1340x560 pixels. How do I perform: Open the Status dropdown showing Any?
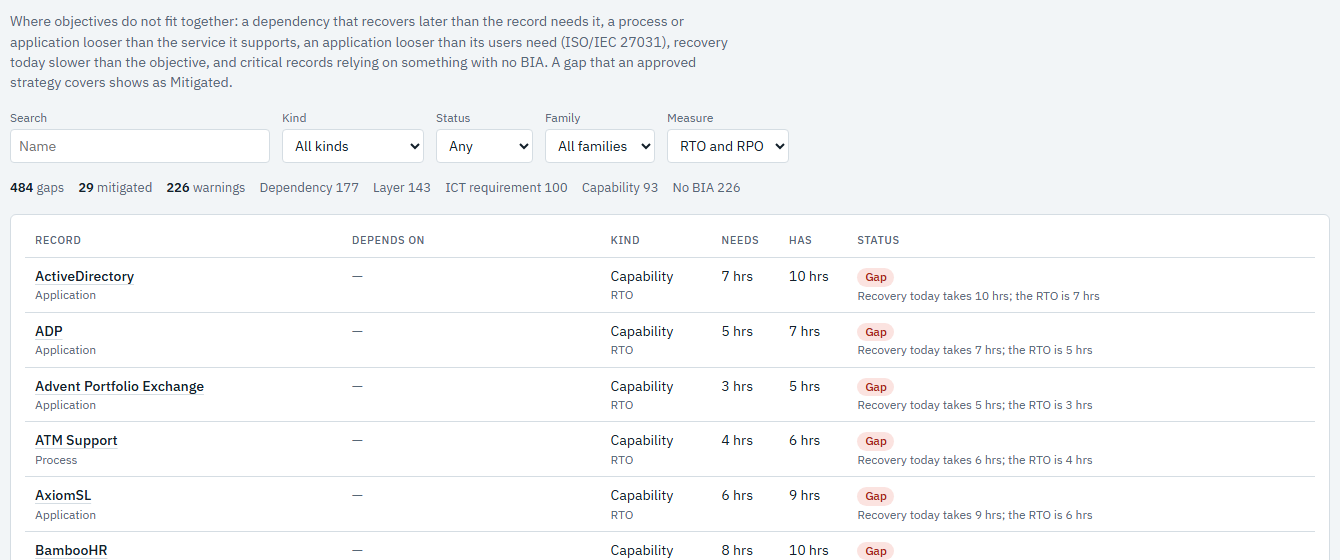tap(484, 146)
